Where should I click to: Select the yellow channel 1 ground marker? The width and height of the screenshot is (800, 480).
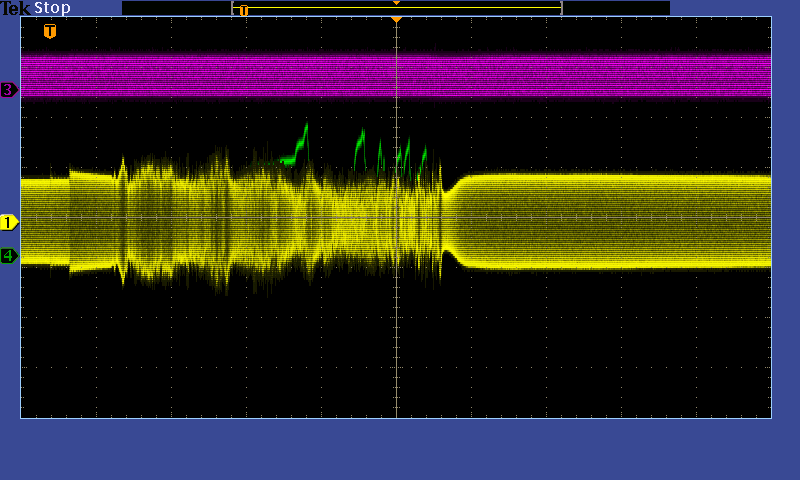pyautogui.click(x=9, y=222)
